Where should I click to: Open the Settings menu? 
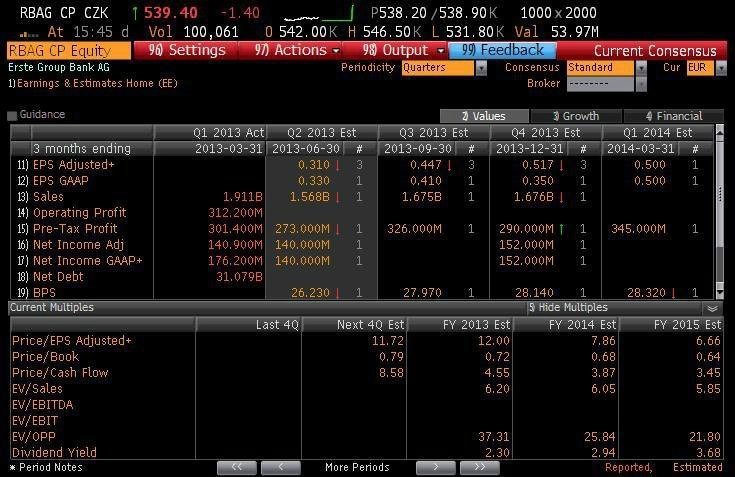tap(187, 50)
